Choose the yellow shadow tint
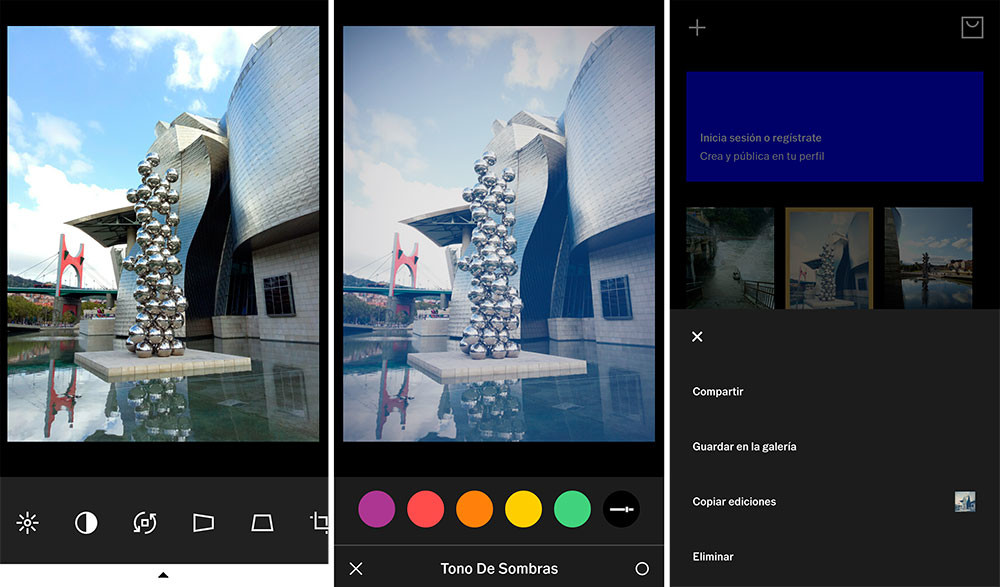 [524, 509]
